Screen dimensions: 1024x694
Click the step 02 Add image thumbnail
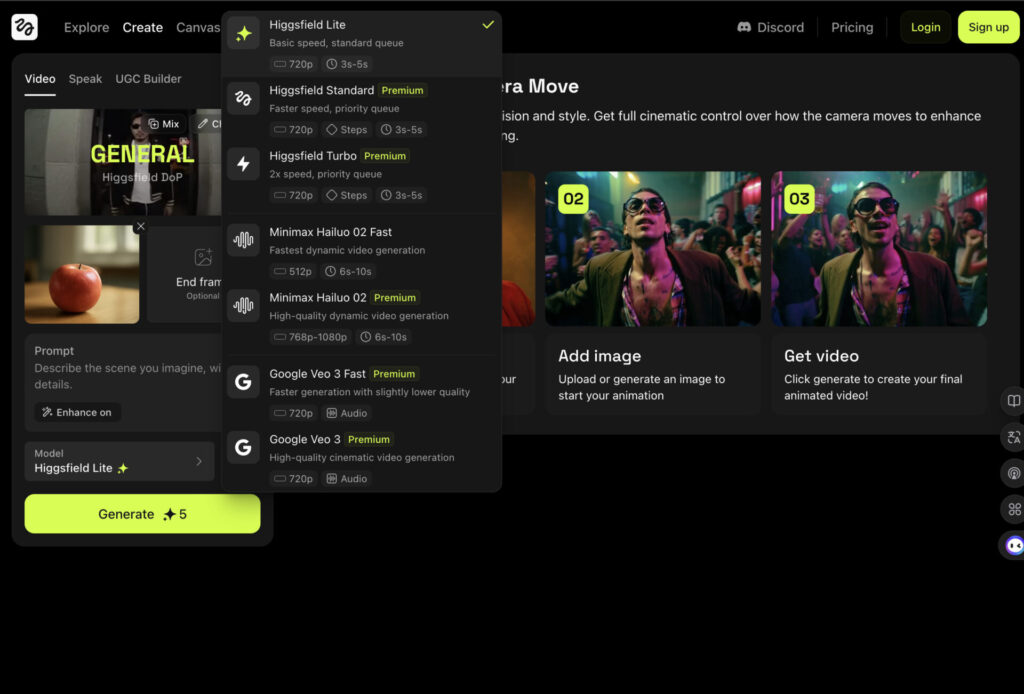[x=653, y=249]
